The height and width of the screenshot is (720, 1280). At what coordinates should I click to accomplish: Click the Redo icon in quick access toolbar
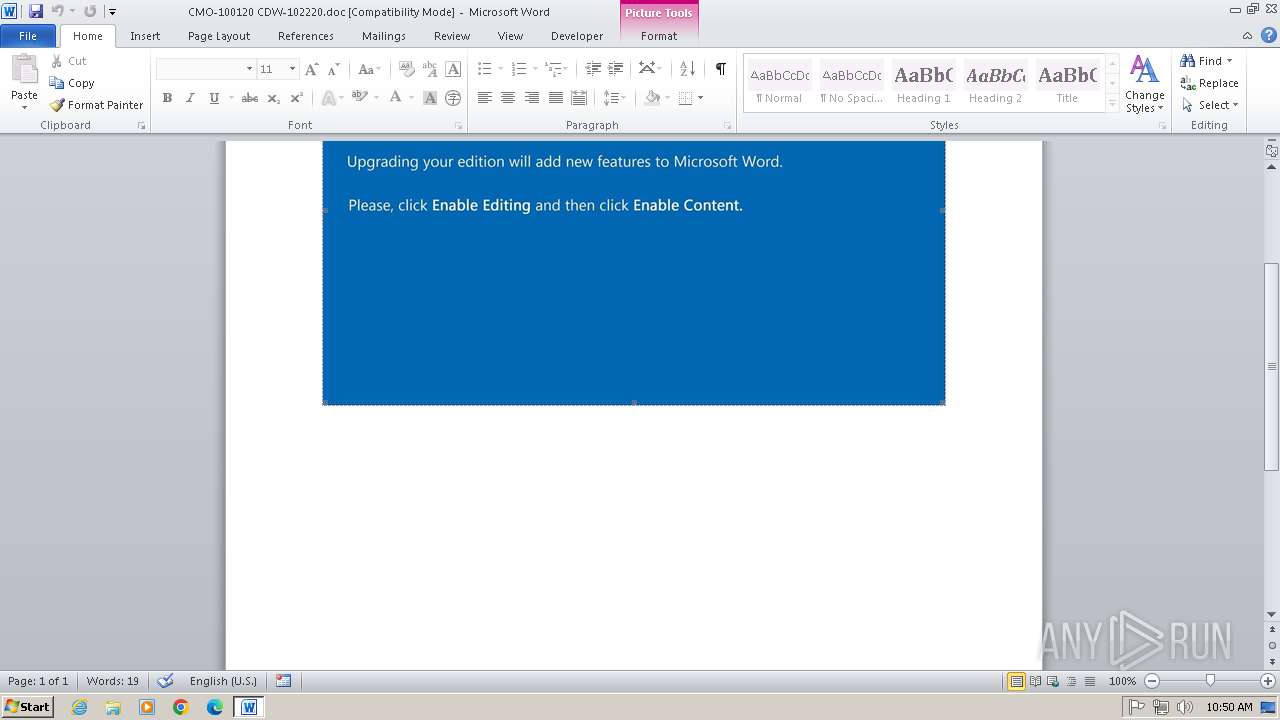90,11
